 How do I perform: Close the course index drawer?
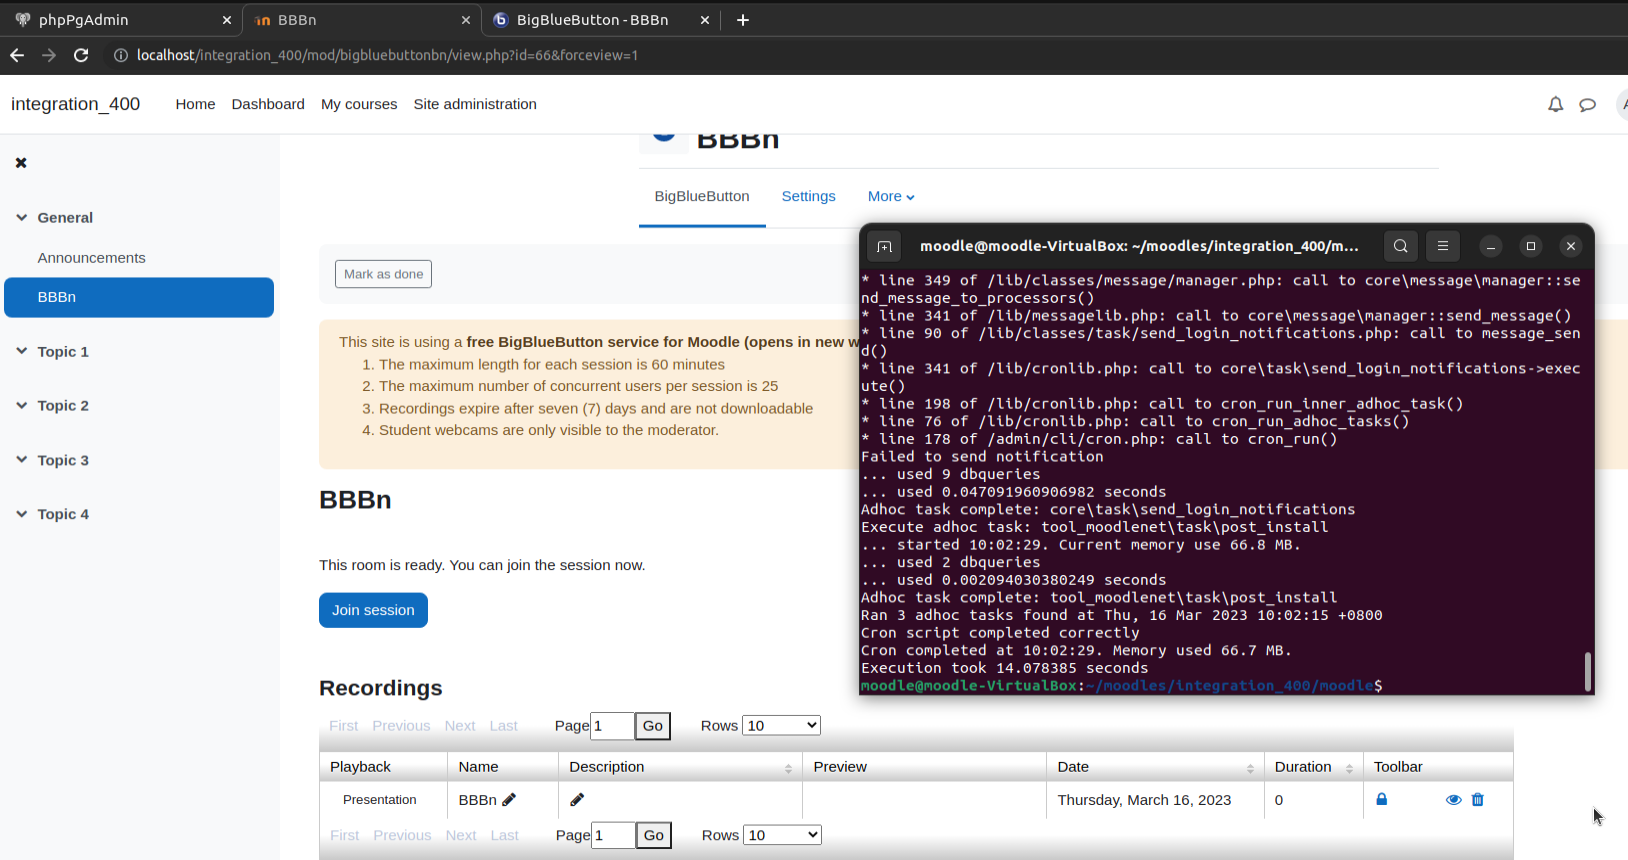pos(21,162)
